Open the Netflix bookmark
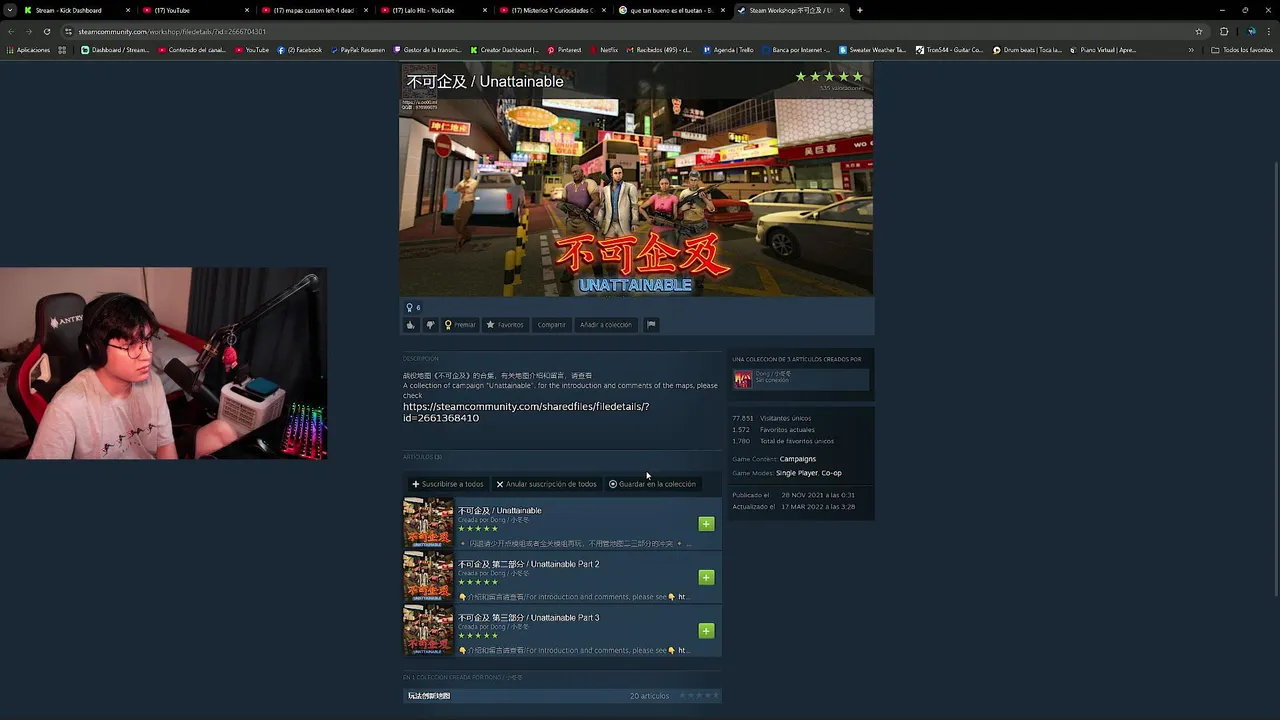This screenshot has width=1280, height=720. [604, 50]
